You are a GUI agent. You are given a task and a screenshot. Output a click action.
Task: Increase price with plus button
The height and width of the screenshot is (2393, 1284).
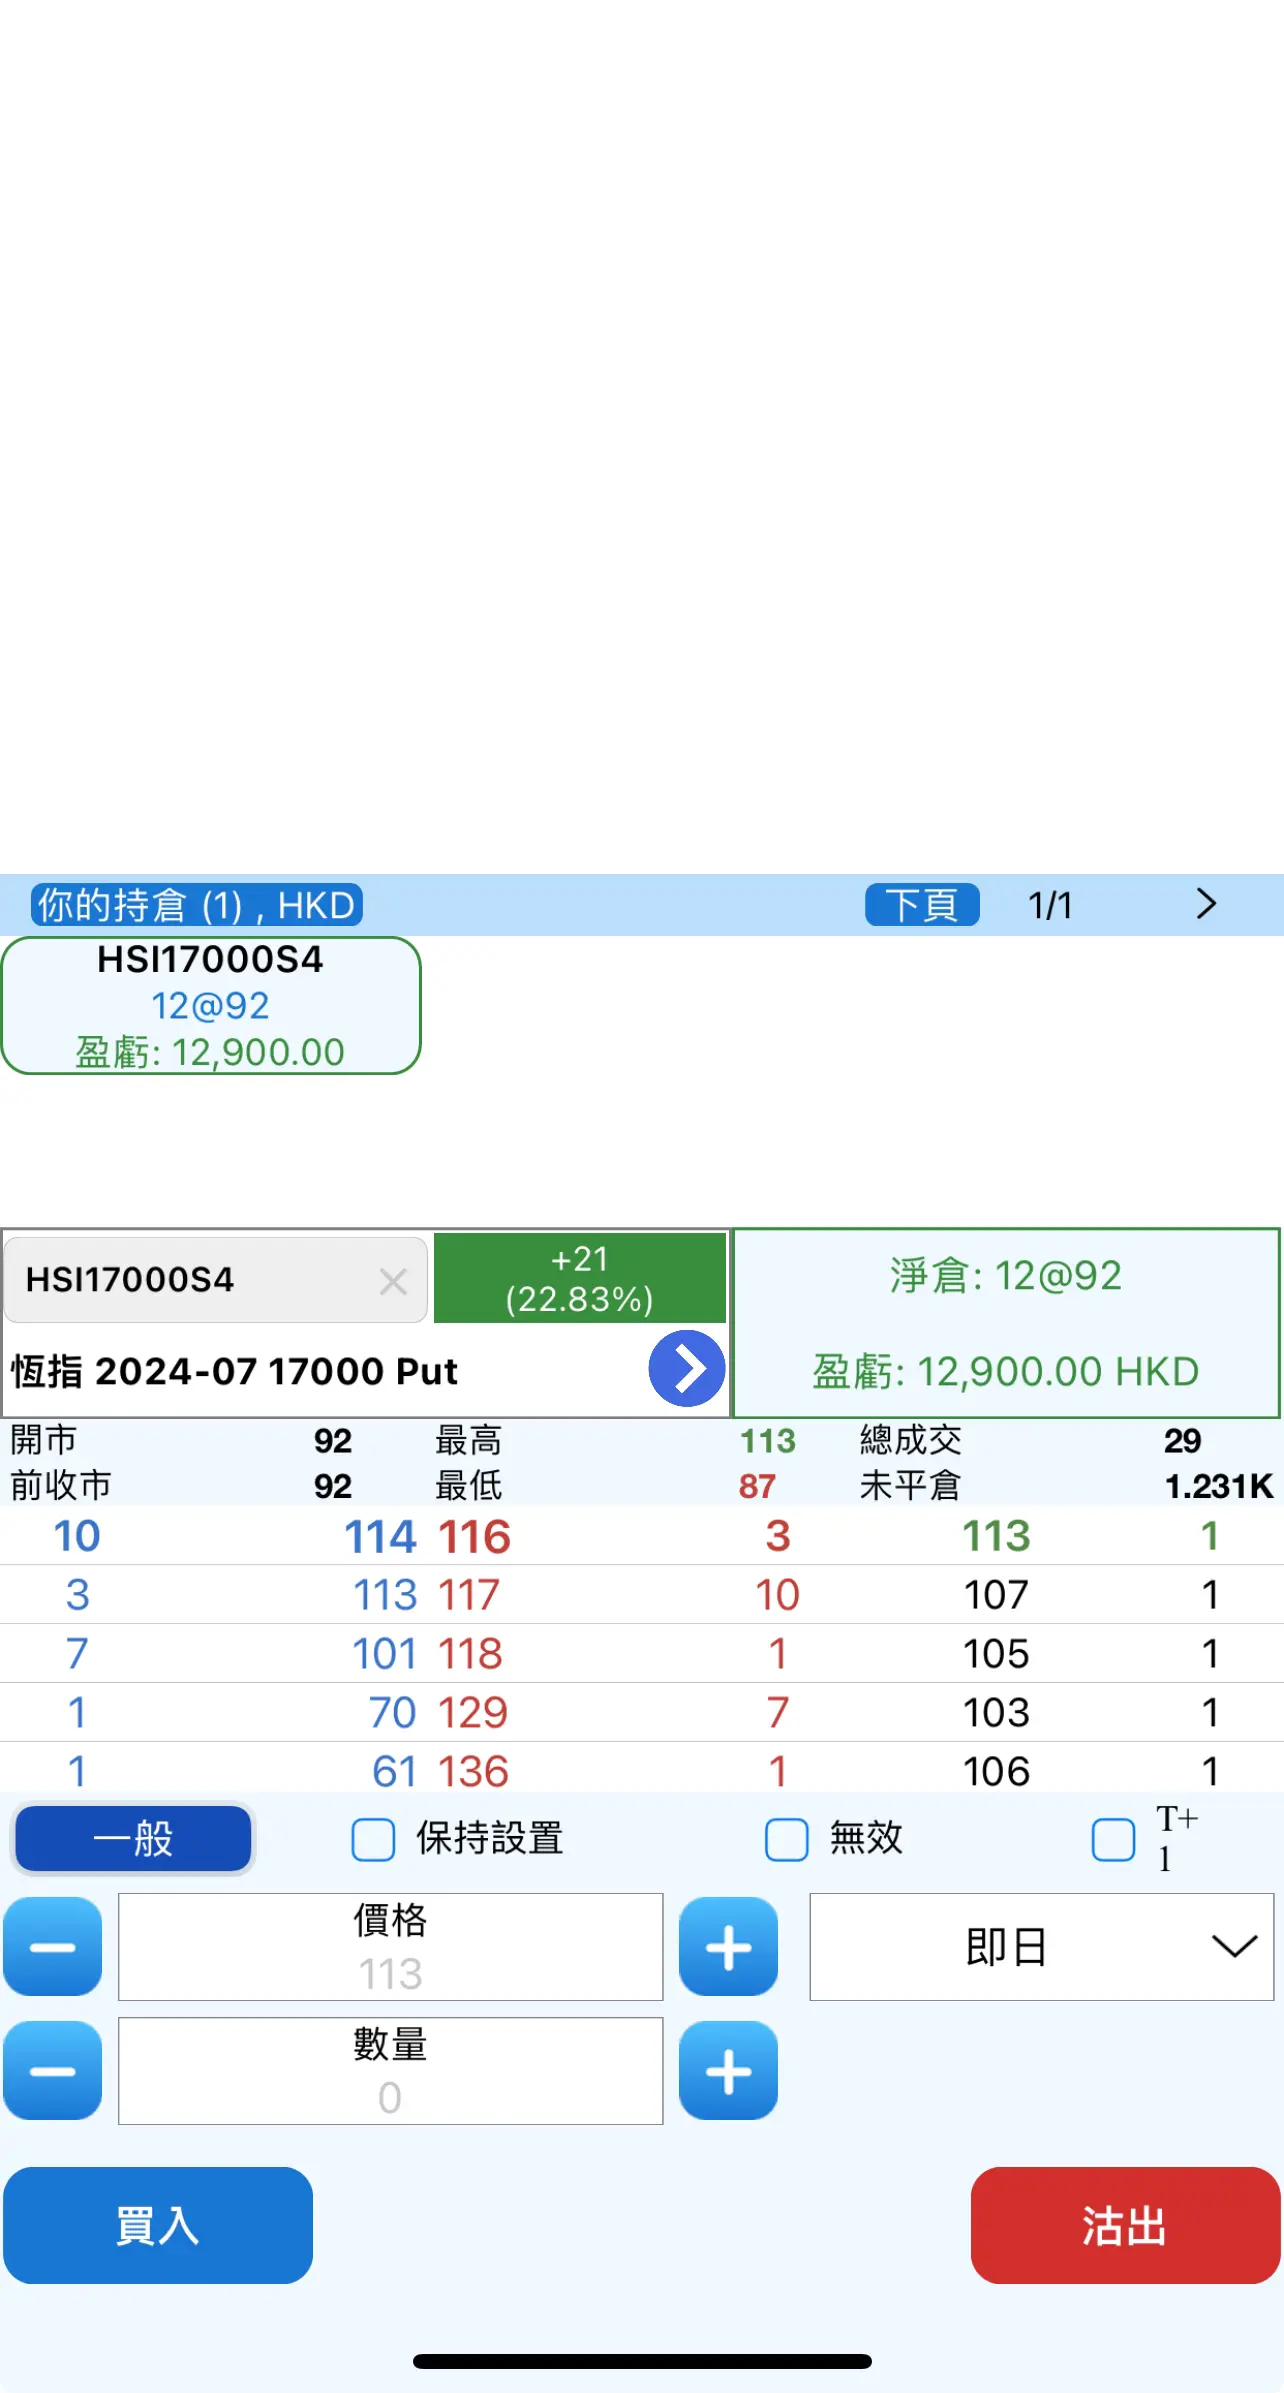(x=728, y=1946)
